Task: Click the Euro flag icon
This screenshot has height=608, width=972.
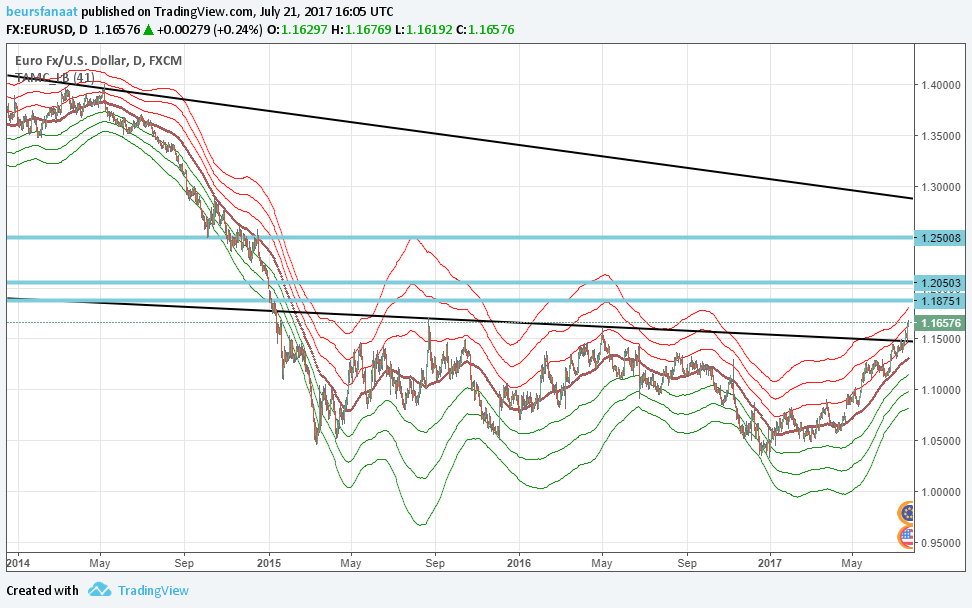Action: click(x=906, y=513)
